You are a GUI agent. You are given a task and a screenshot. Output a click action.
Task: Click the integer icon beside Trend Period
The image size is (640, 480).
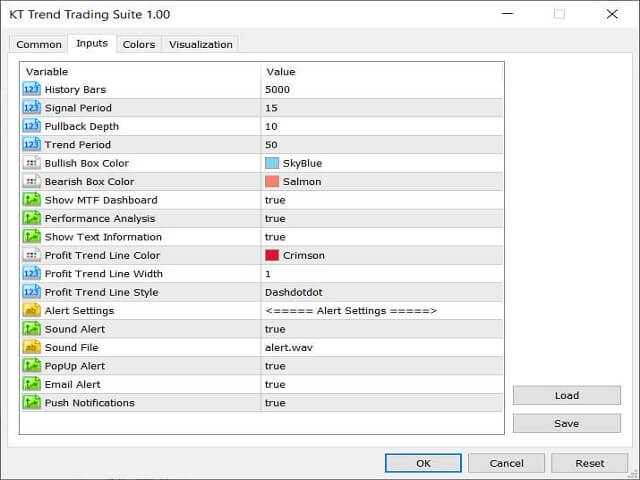point(31,144)
